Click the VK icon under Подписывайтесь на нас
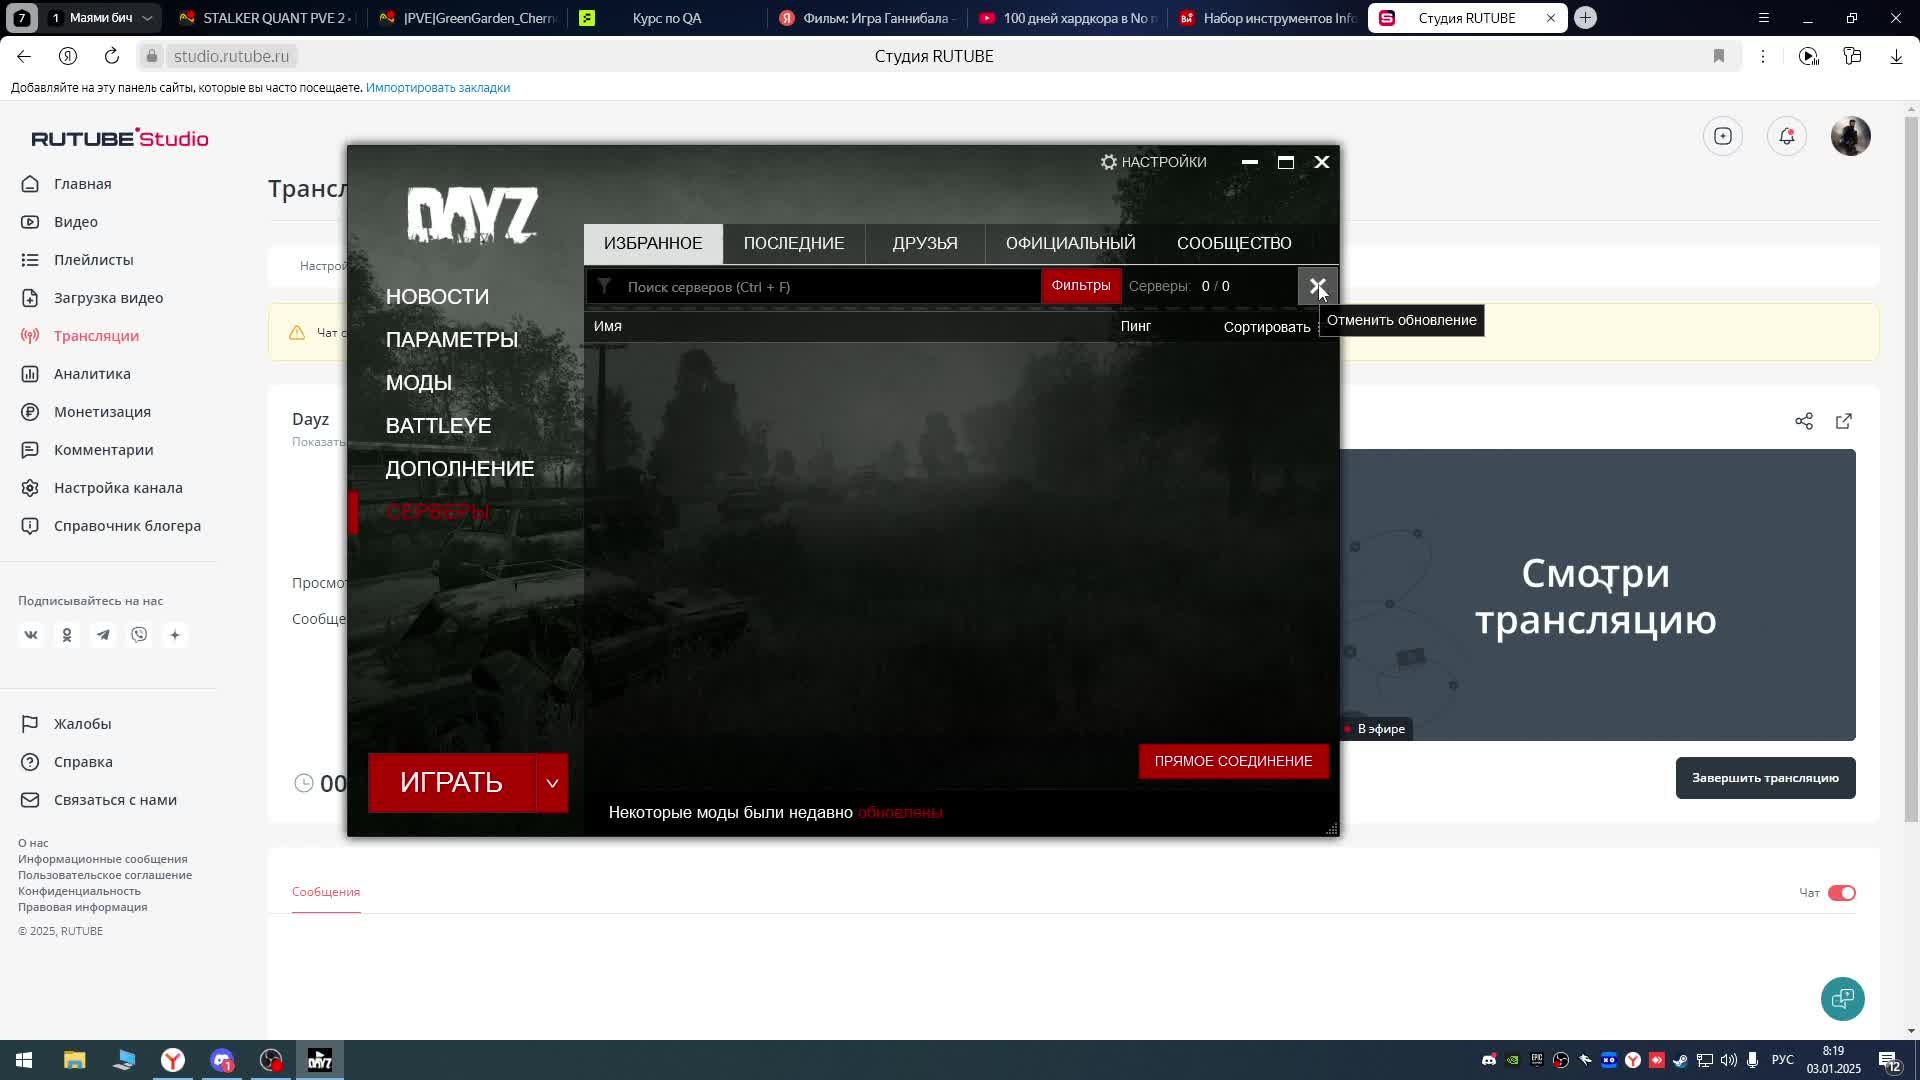 (31, 634)
